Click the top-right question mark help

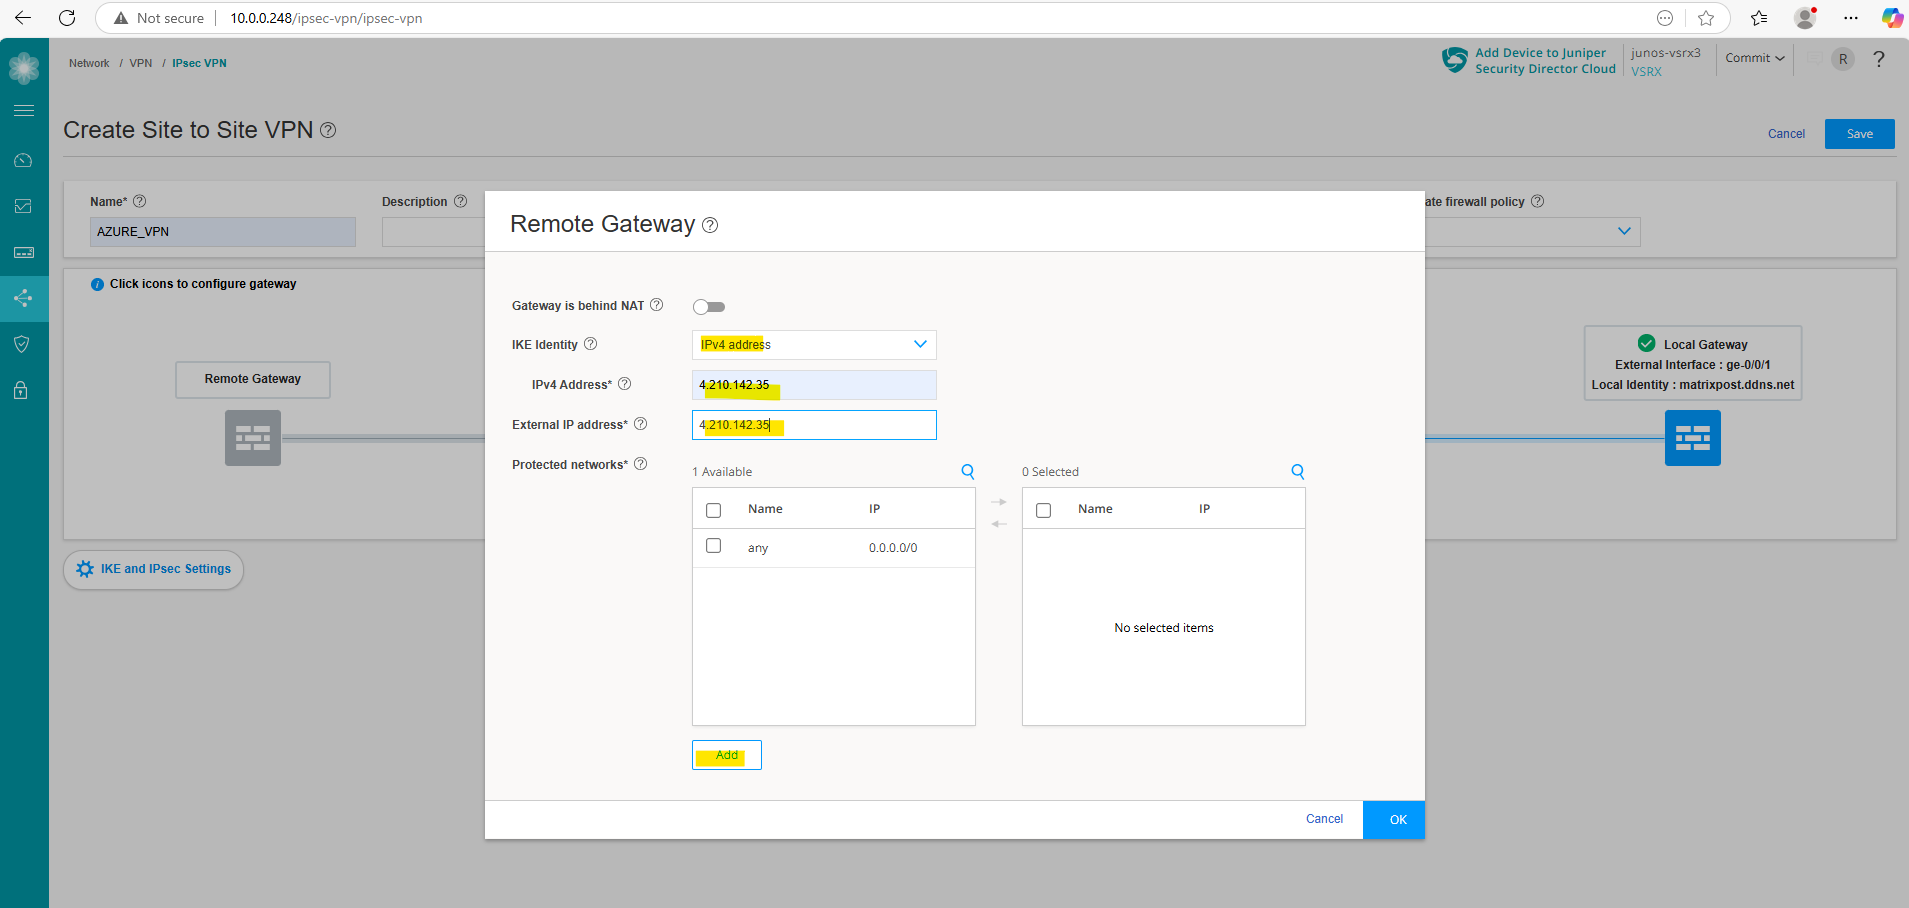point(1879,59)
